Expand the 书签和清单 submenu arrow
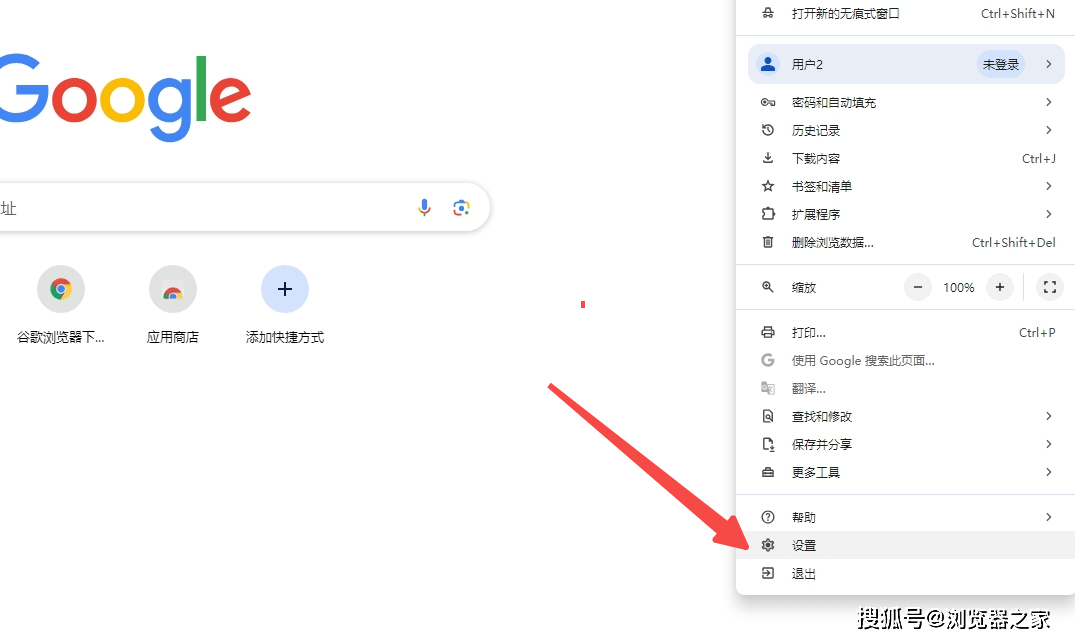Image resolution: width=1075 pixels, height=642 pixels. (x=1048, y=186)
